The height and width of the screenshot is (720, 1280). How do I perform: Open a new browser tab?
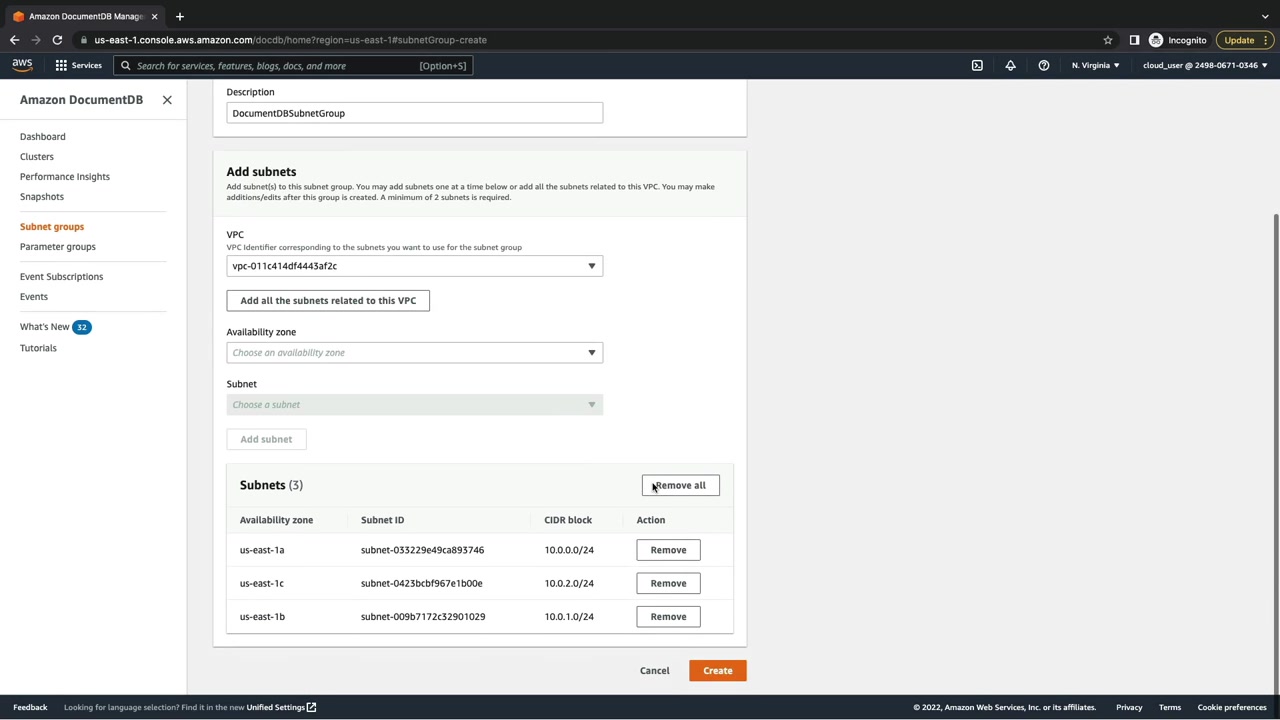tap(180, 16)
